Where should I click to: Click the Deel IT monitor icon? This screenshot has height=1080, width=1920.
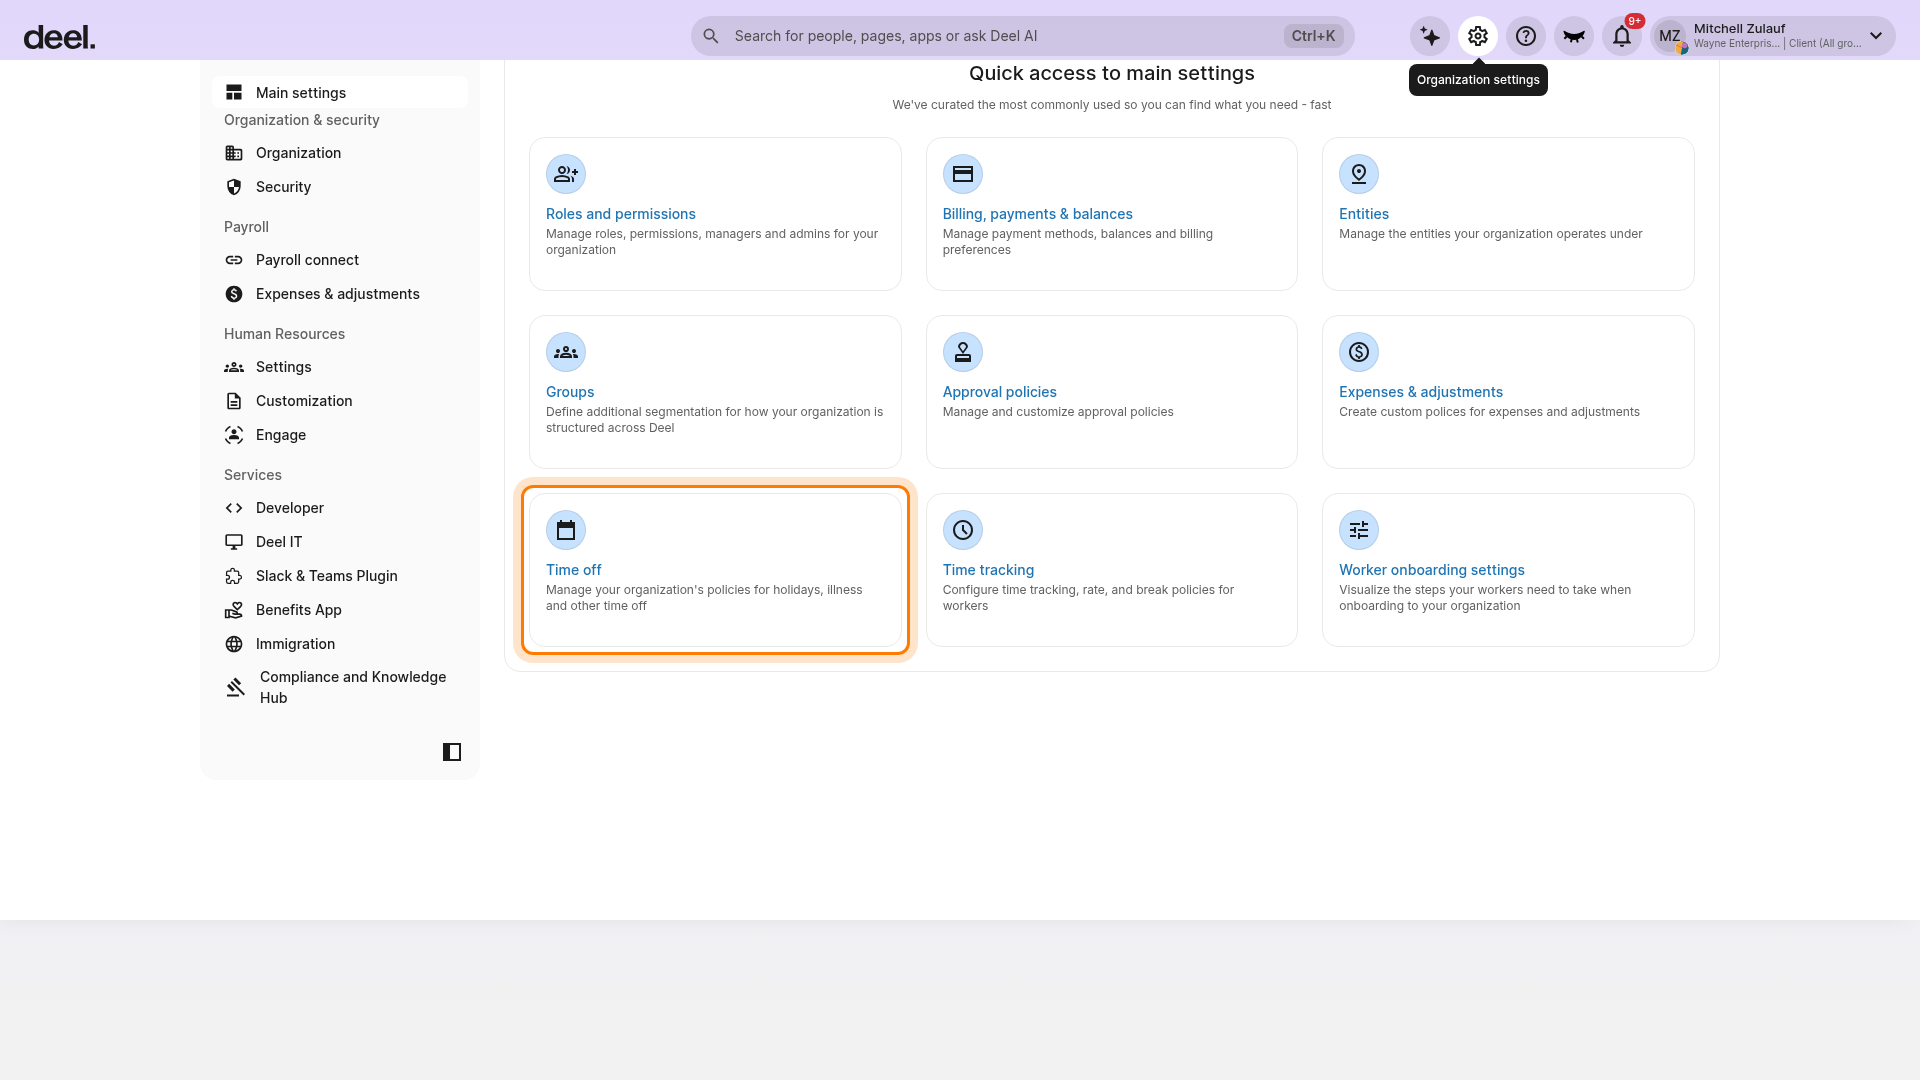pyautogui.click(x=234, y=542)
